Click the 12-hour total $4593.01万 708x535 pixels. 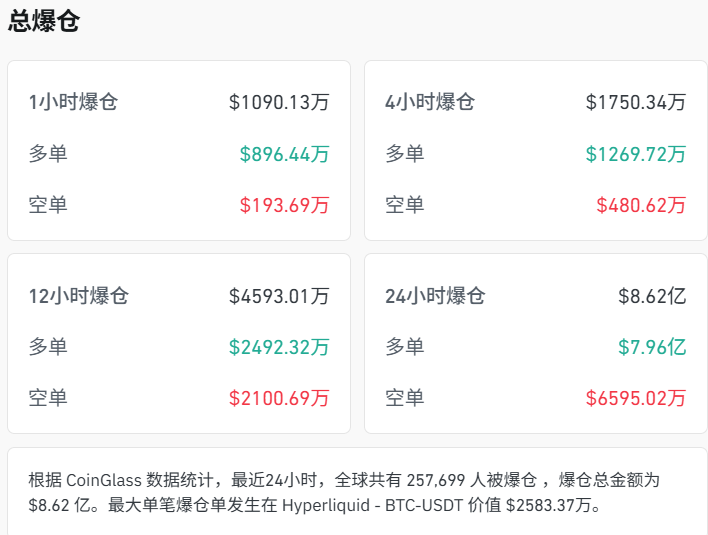(x=279, y=296)
